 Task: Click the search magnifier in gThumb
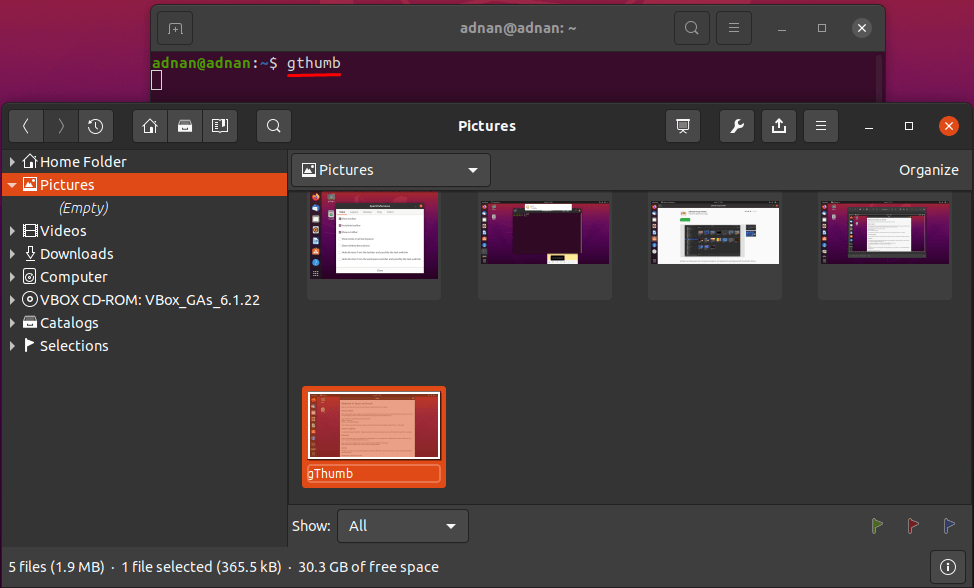tap(274, 126)
